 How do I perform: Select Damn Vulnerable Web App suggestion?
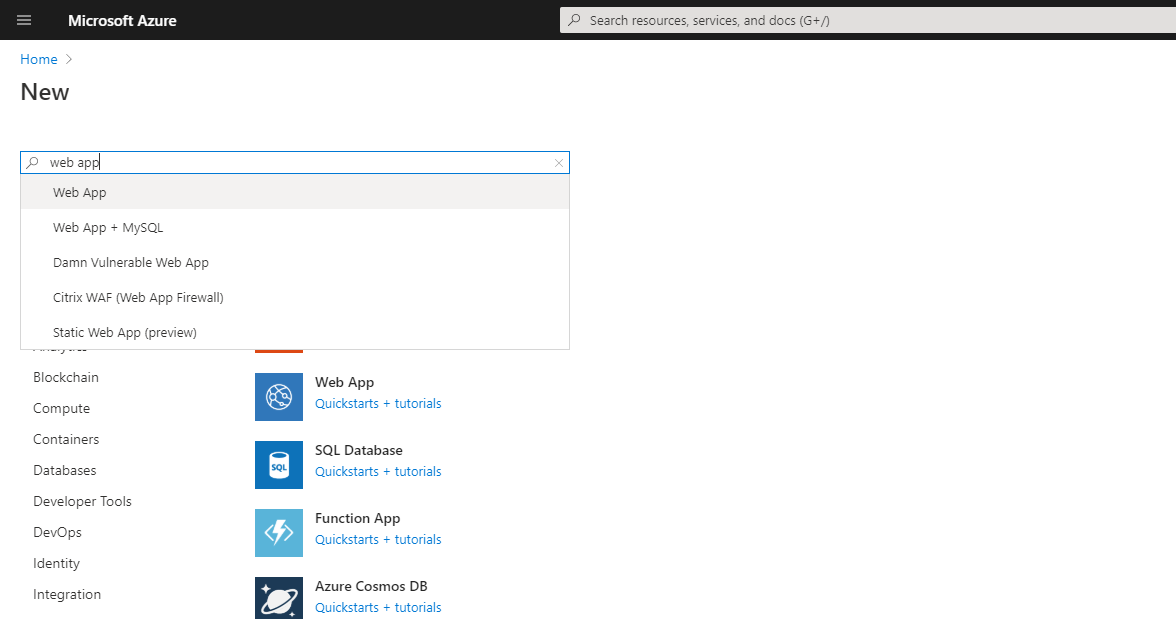pos(130,262)
